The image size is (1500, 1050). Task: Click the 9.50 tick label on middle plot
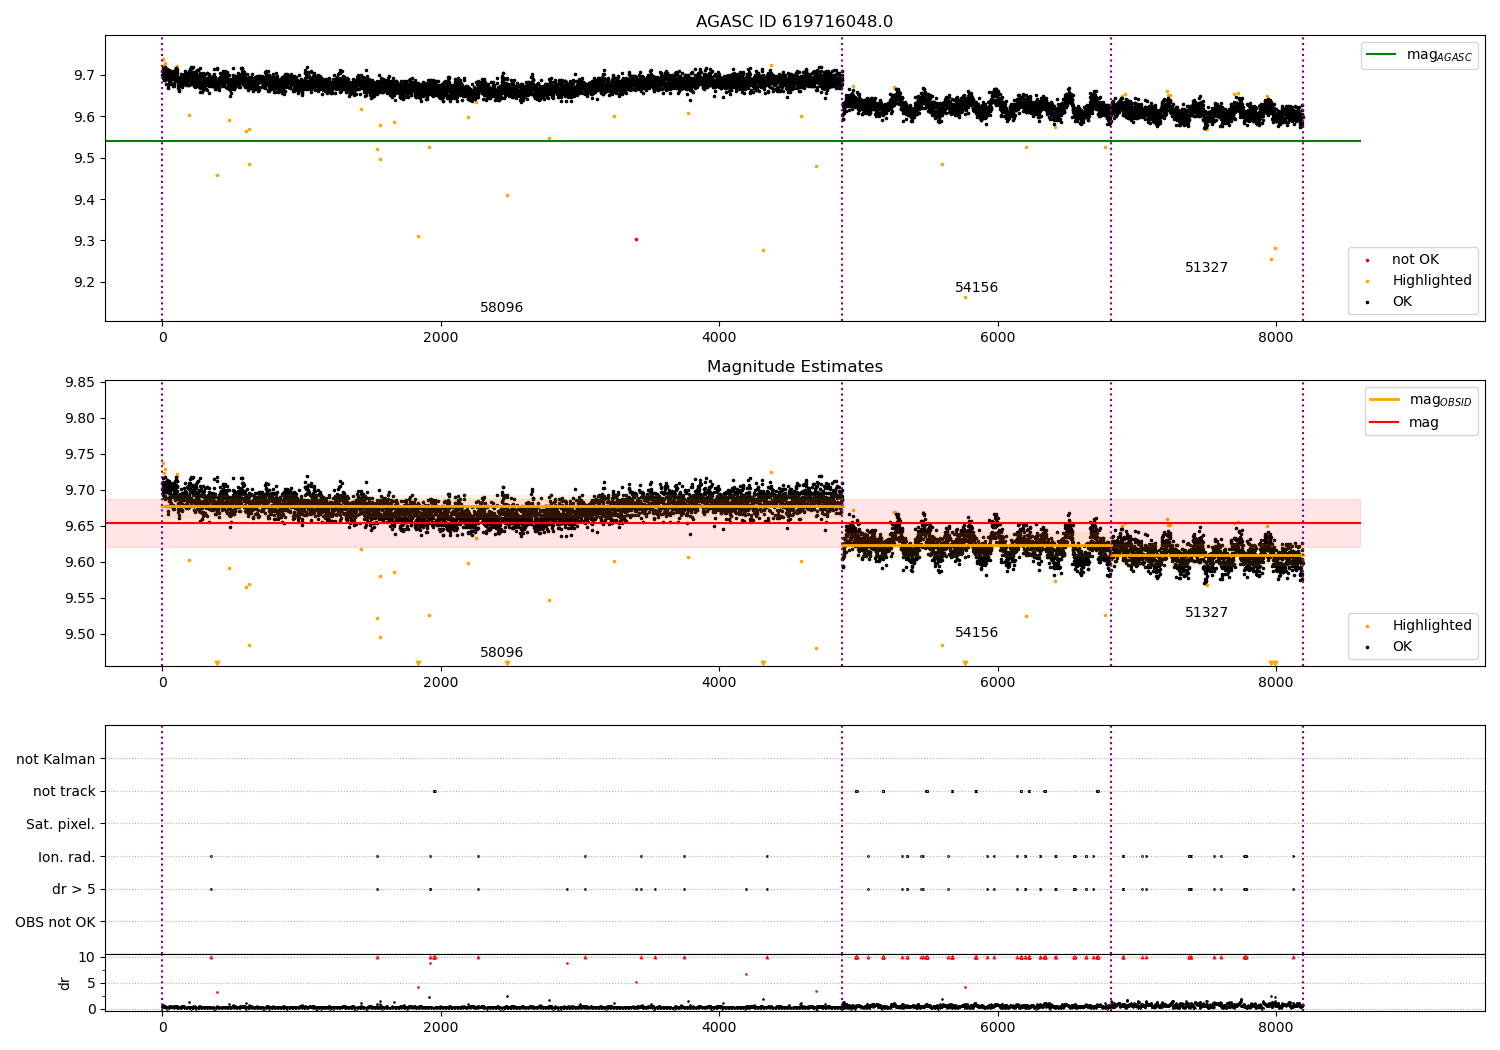tap(80, 635)
